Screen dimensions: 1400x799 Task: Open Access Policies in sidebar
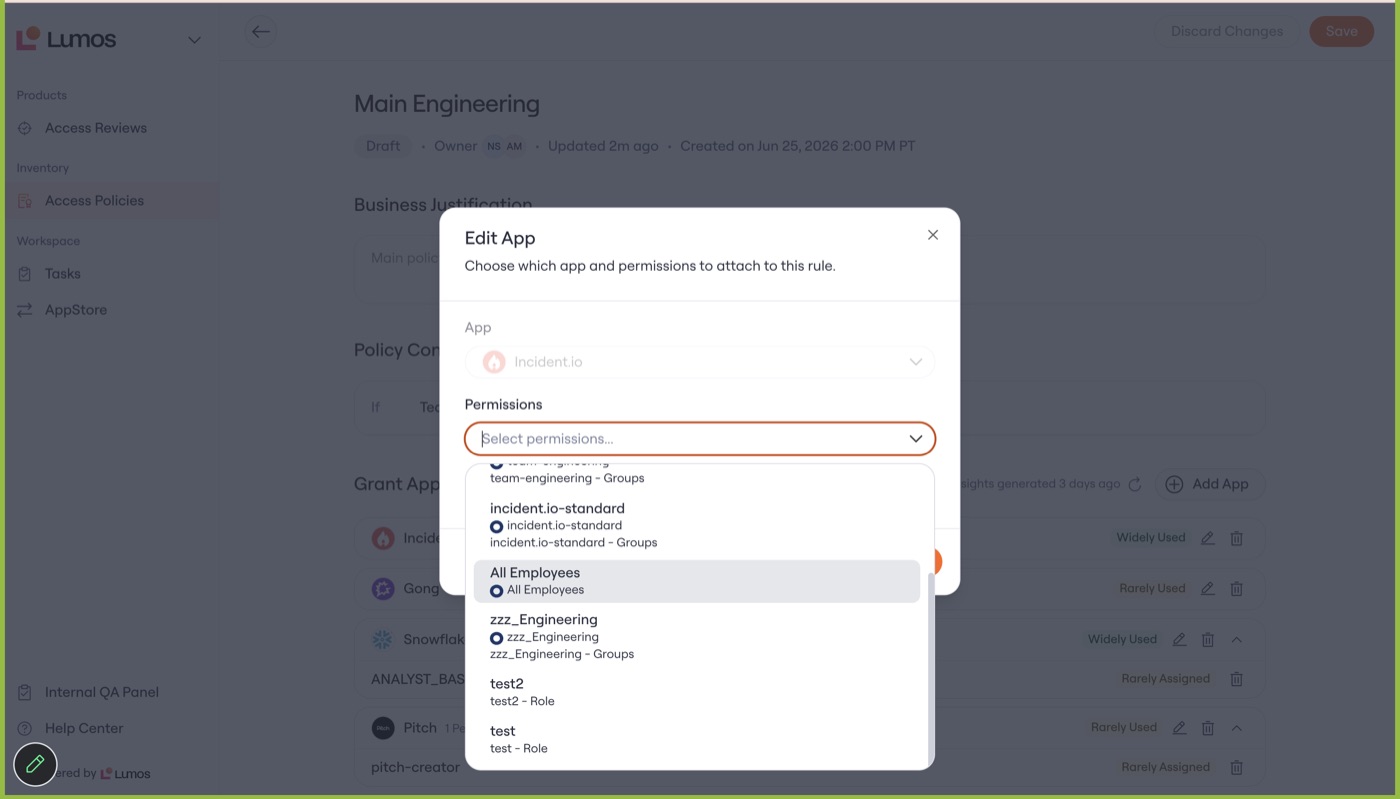click(x=94, y=201)
